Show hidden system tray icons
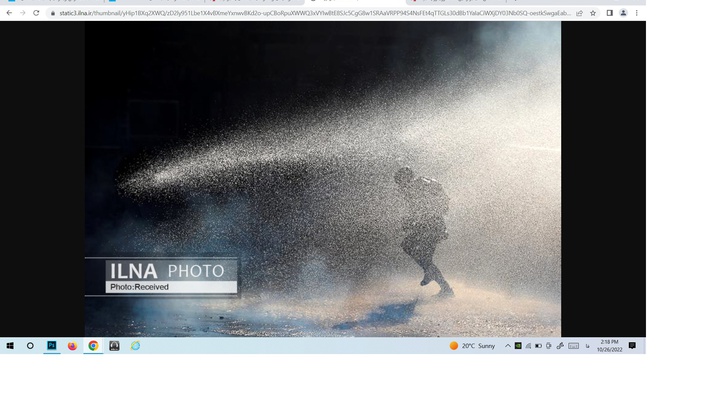720x417 pixels. click(507, 346)
